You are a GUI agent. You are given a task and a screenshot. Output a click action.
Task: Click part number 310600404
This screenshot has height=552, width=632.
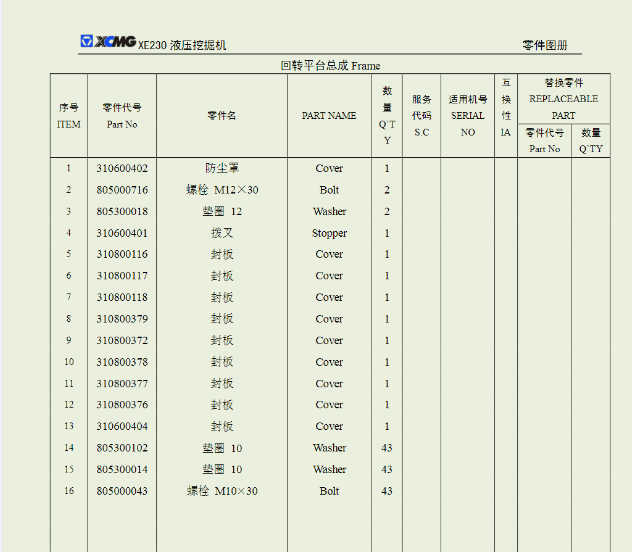tap(122, 426)
